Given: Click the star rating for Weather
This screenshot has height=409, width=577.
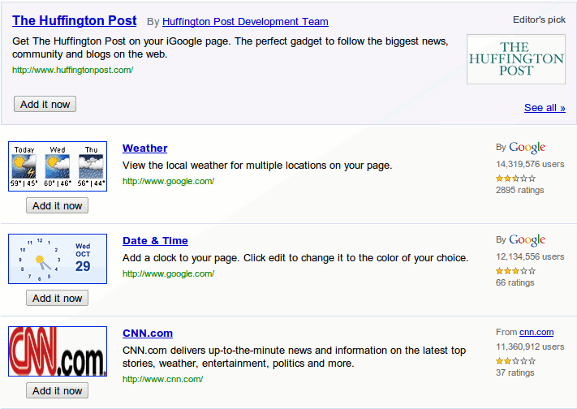Looking at the screenshot, I should (516, 179).
